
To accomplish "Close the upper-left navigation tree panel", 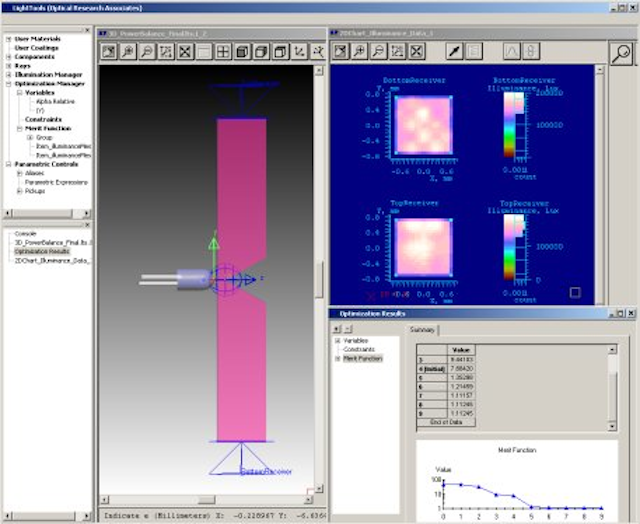I will [x=87, y=30].
